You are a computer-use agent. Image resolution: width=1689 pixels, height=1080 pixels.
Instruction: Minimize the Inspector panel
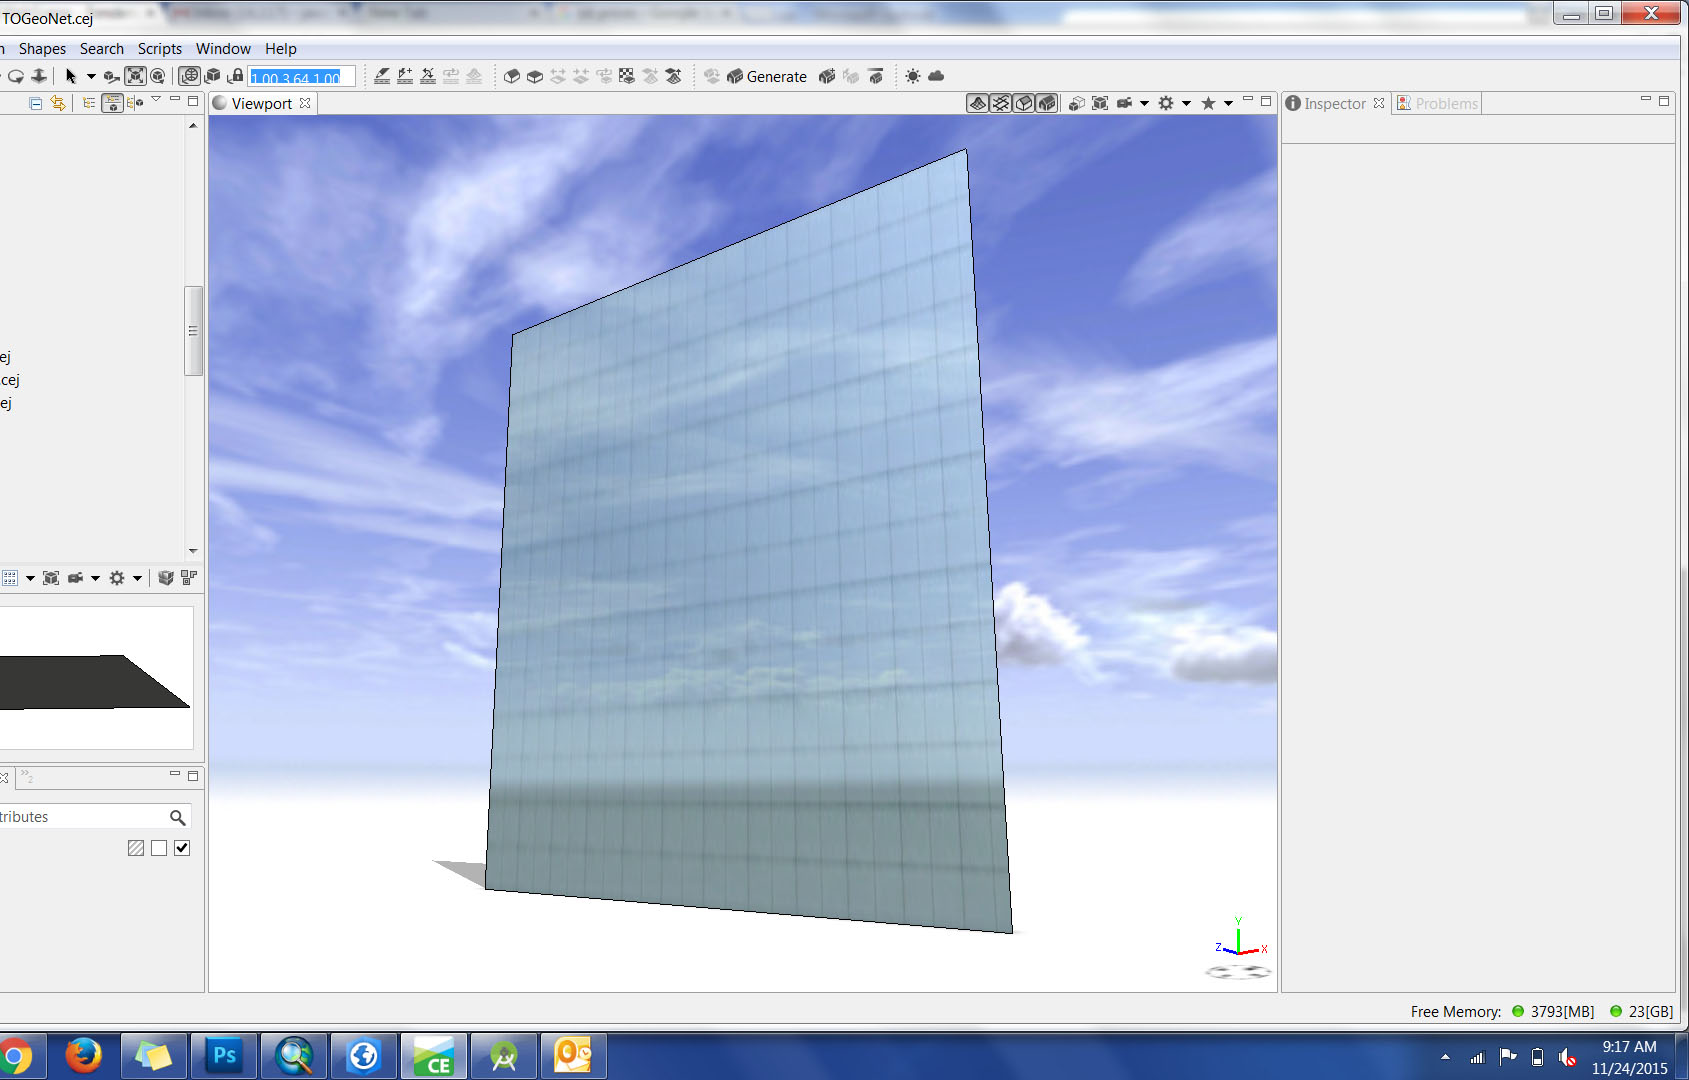[1645, 100]
